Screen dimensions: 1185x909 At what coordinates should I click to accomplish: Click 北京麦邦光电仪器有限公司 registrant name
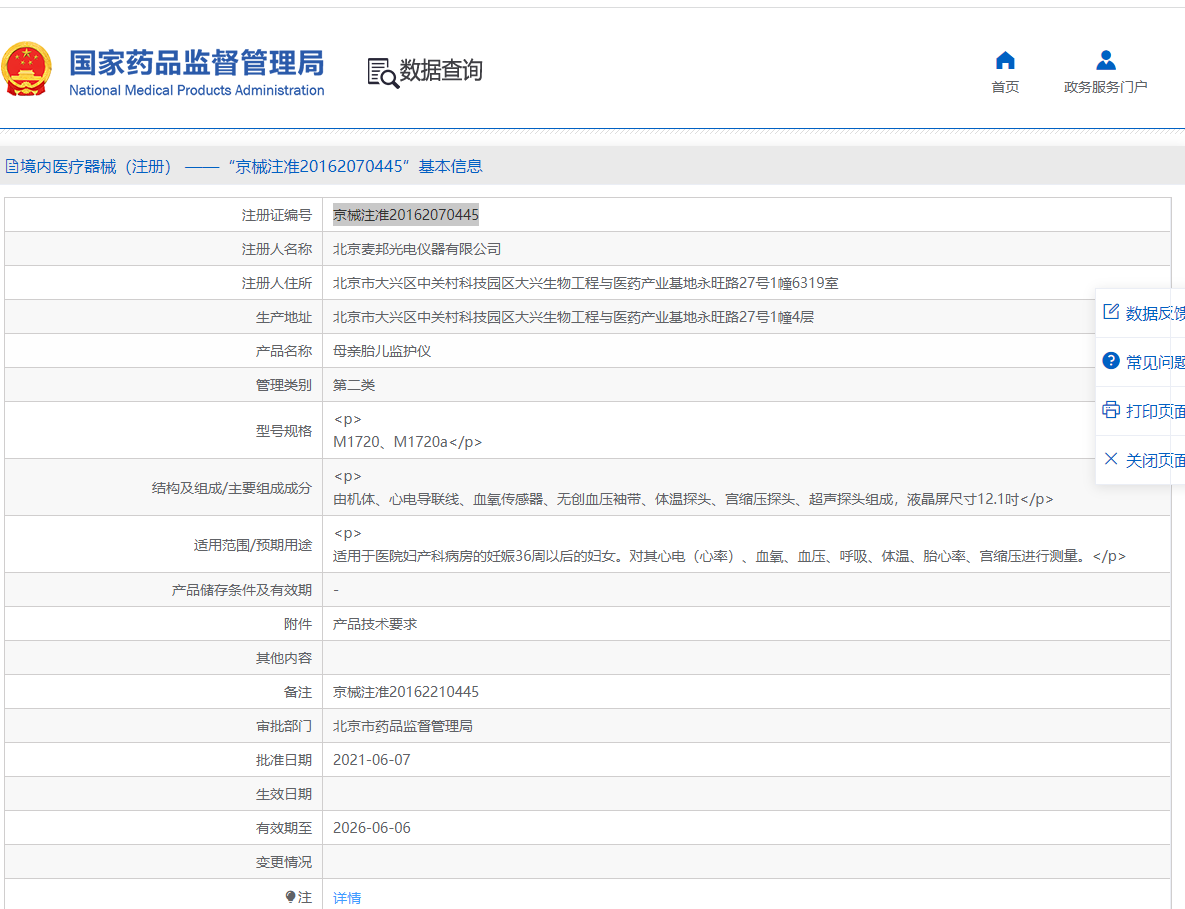(x=417, y=249)
